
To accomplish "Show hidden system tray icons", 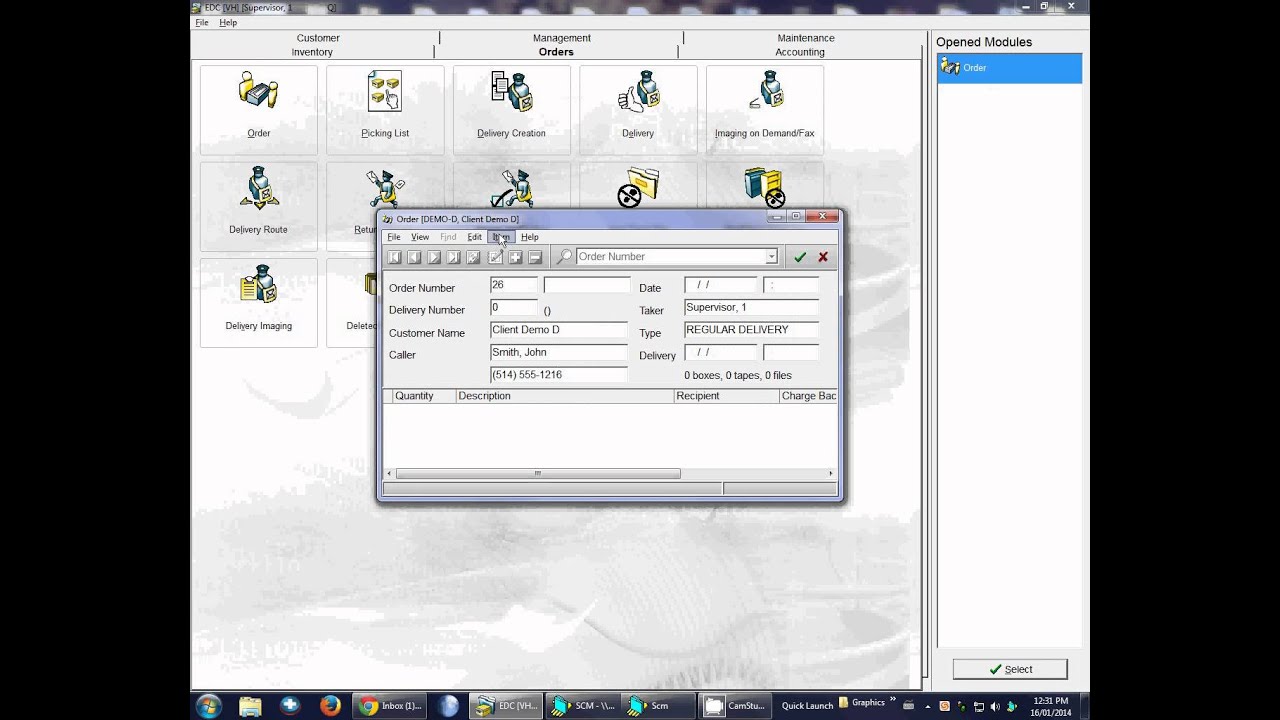I will [x=927, y=706].
